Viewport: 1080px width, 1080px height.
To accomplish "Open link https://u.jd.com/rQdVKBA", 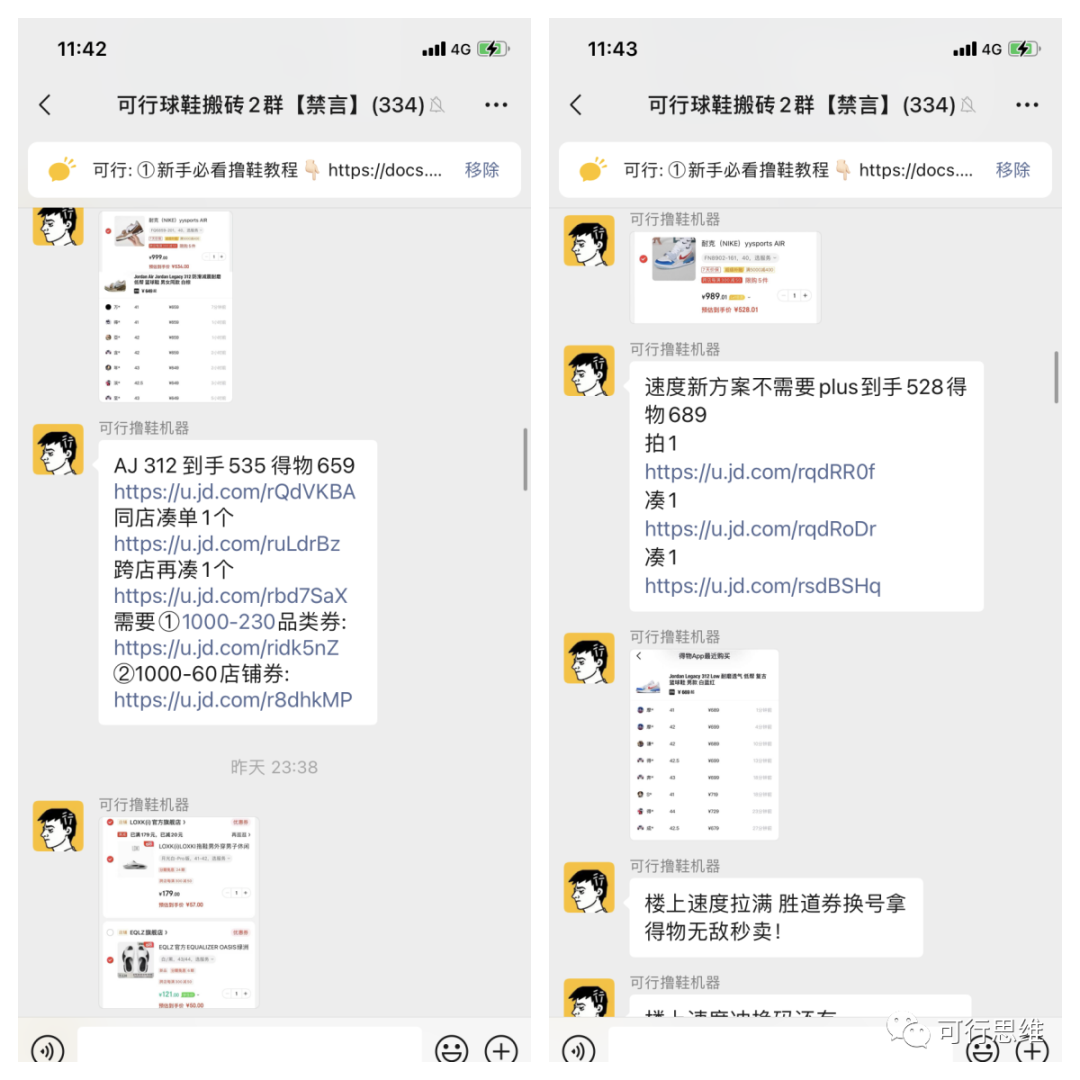I will pyautogui.click(x=234, y=492).
